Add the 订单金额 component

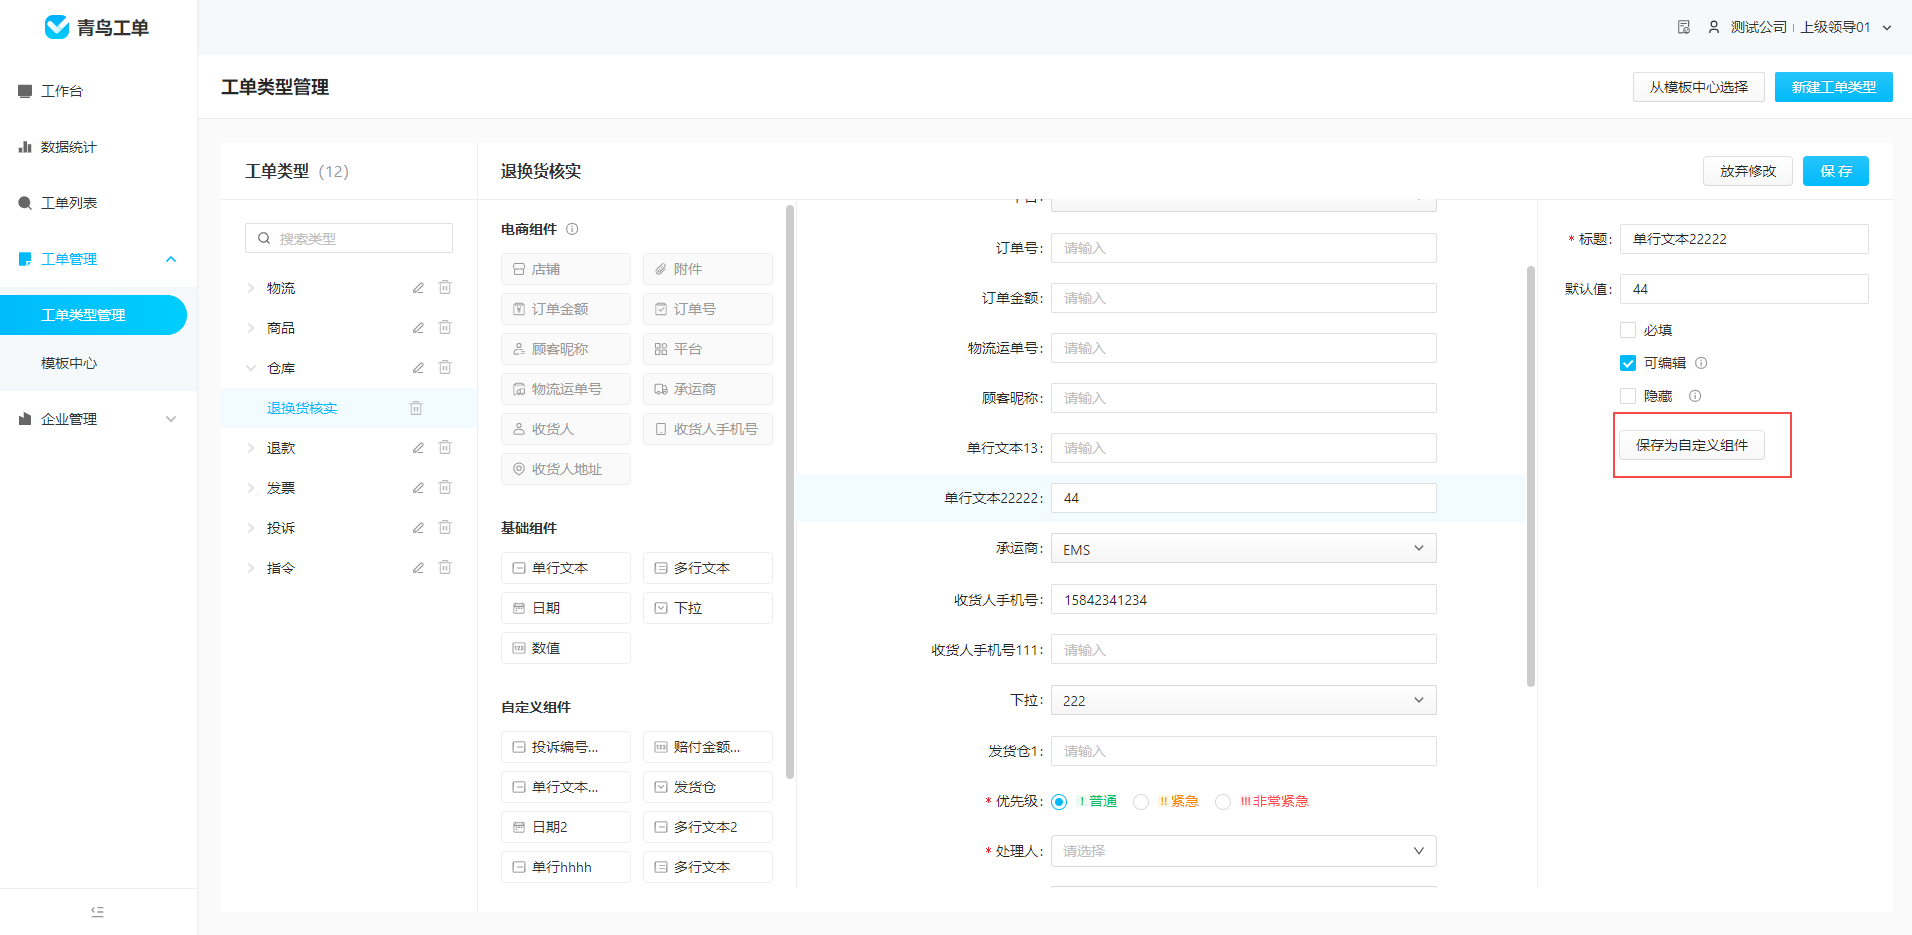[566, 309]
